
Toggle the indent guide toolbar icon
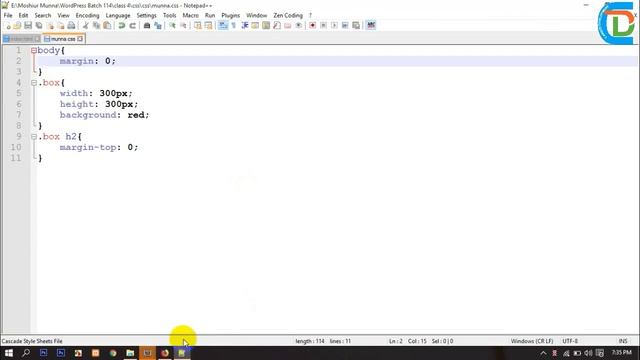pyautogui.click(x=244, y=26)
